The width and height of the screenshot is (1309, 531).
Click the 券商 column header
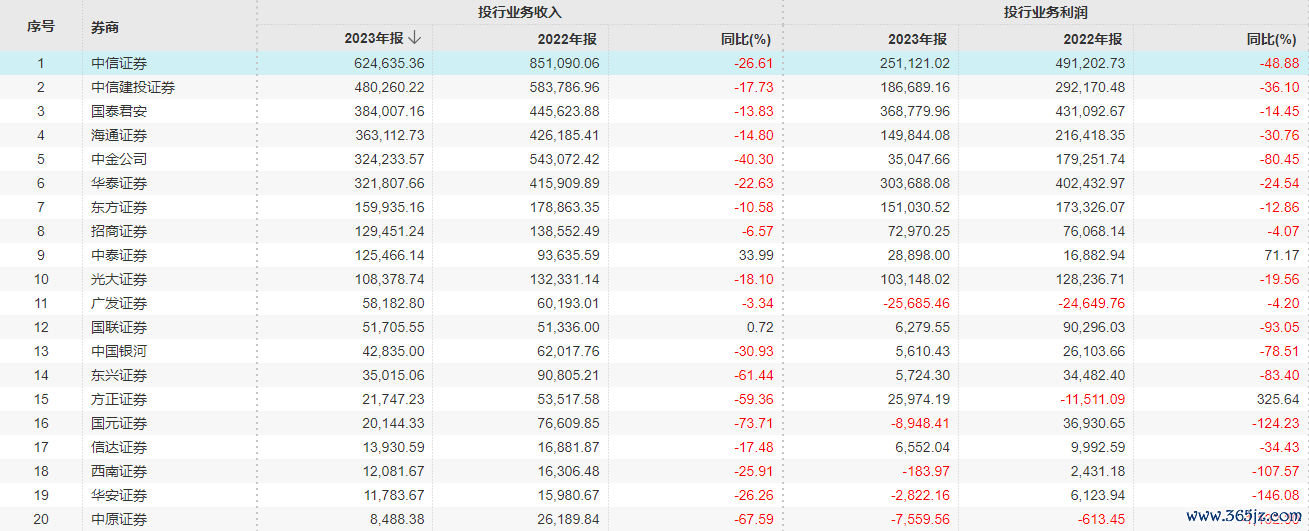(x=104, y=27)
